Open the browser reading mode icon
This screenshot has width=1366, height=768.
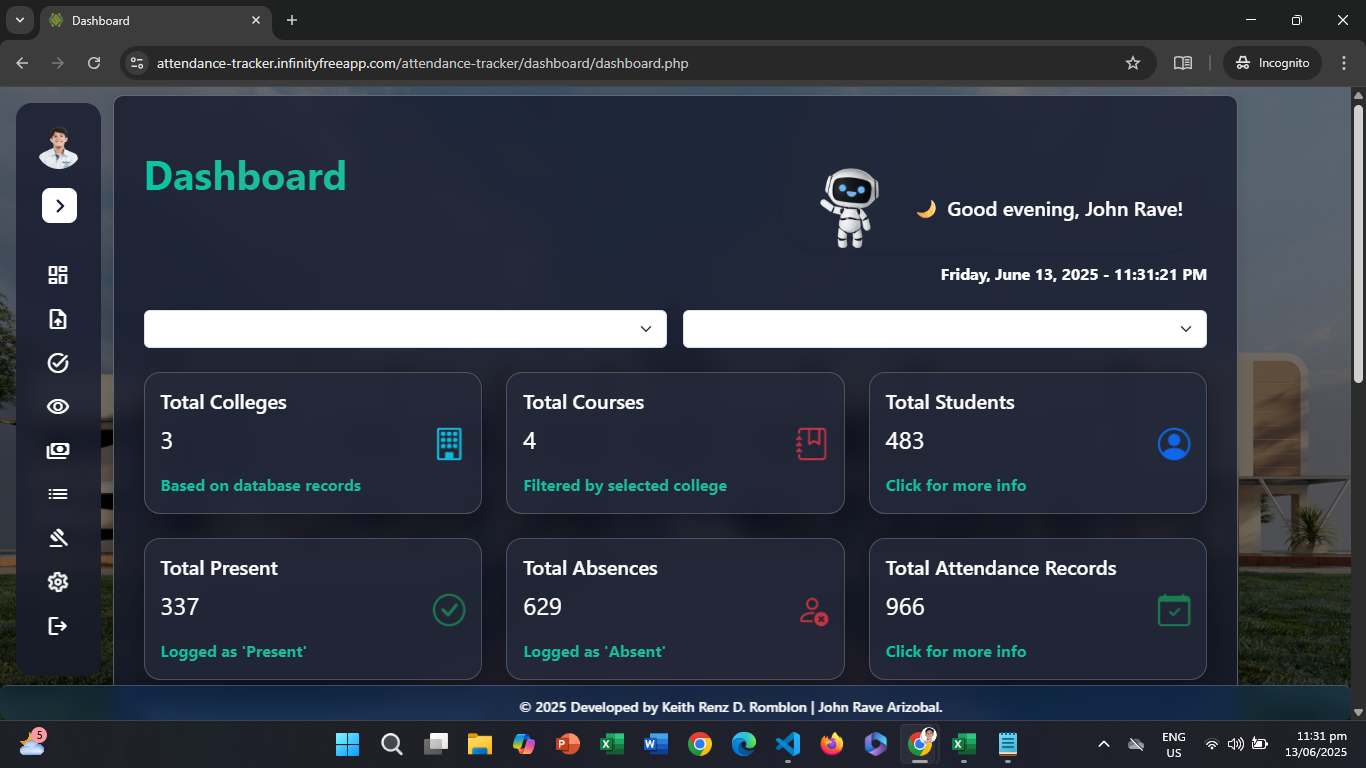coord(1183,63)
